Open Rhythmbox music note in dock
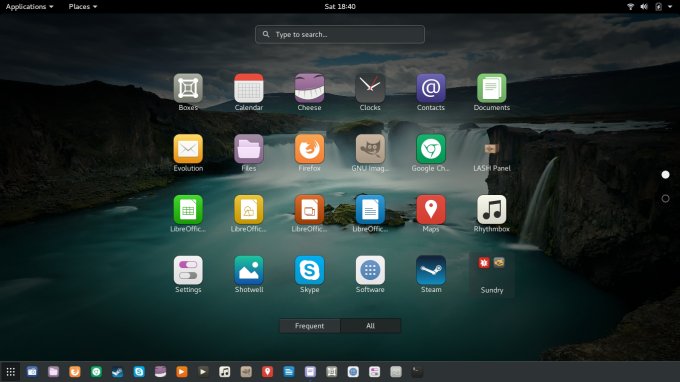Image resolution: width=680 pixels, height=382 pixels. tap(225, 372)
